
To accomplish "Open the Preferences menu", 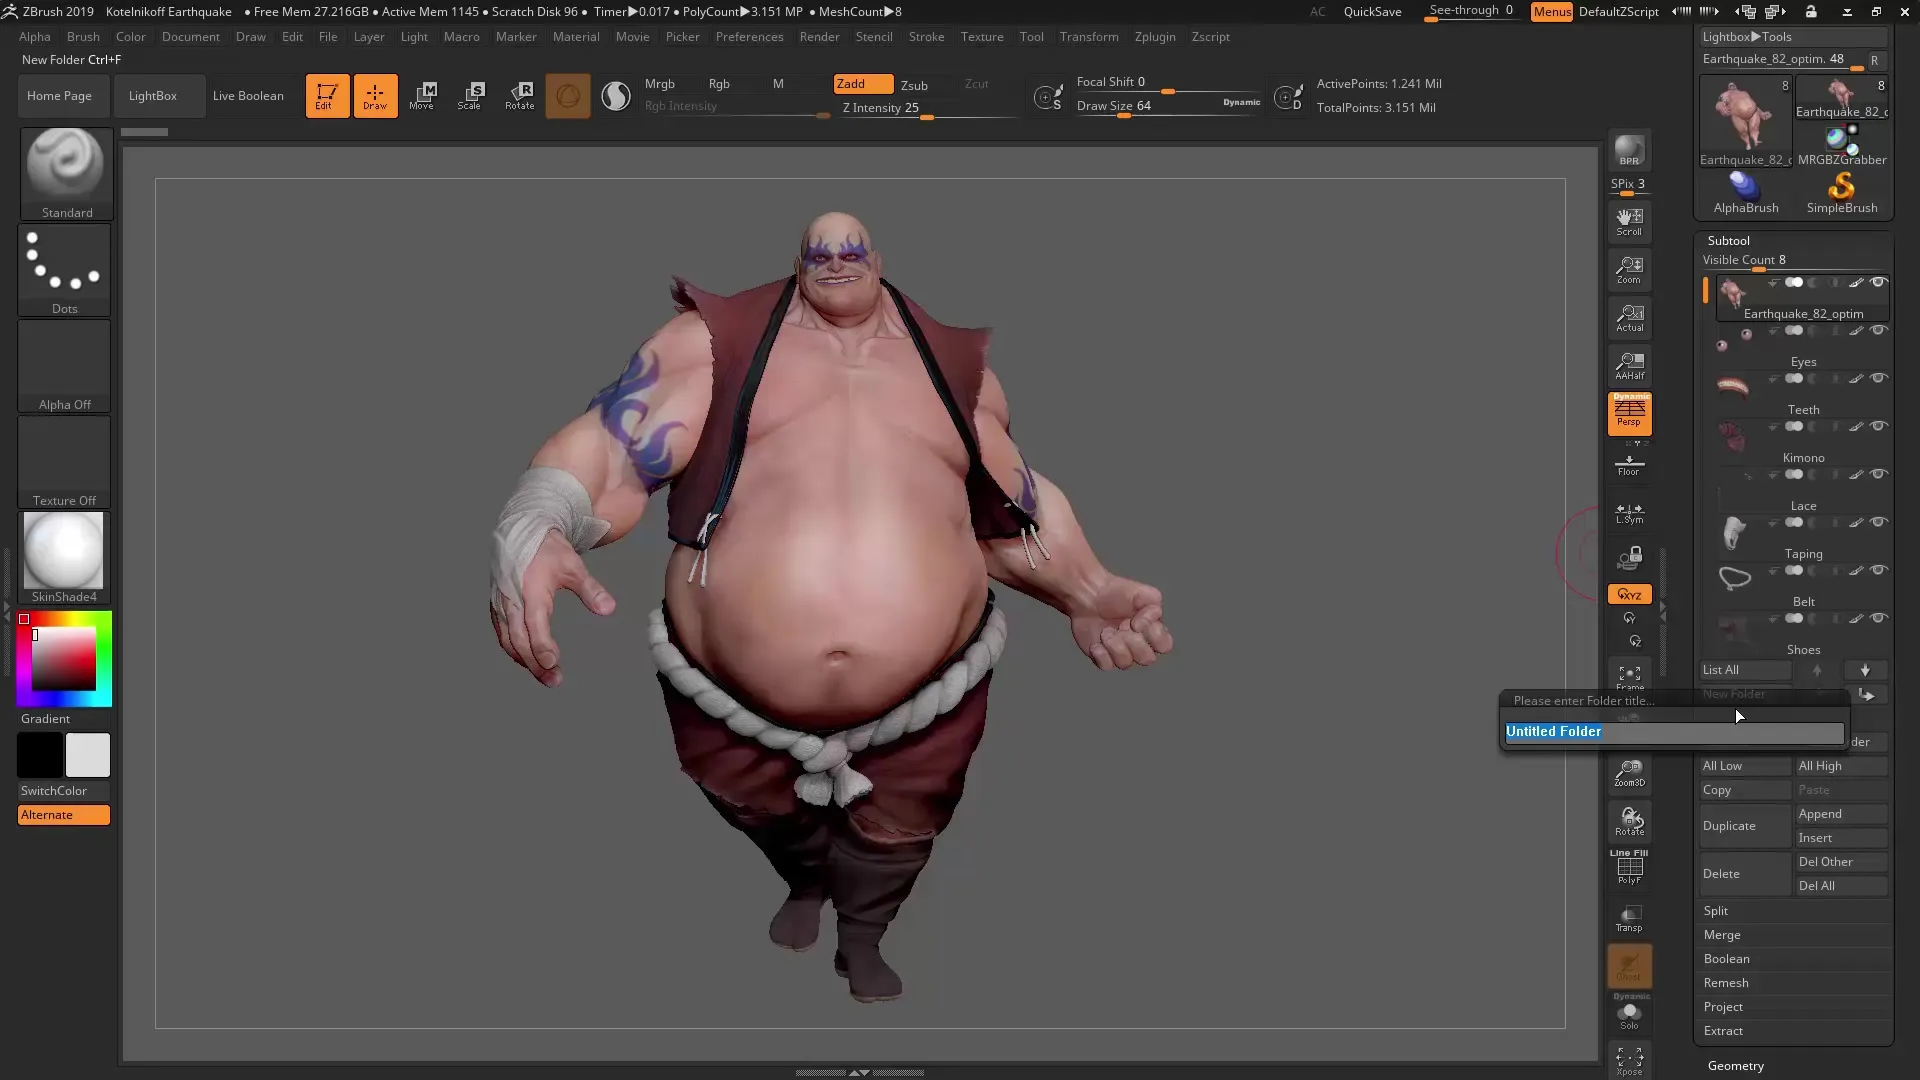I will pyautogui.click(x=749, y=37).
